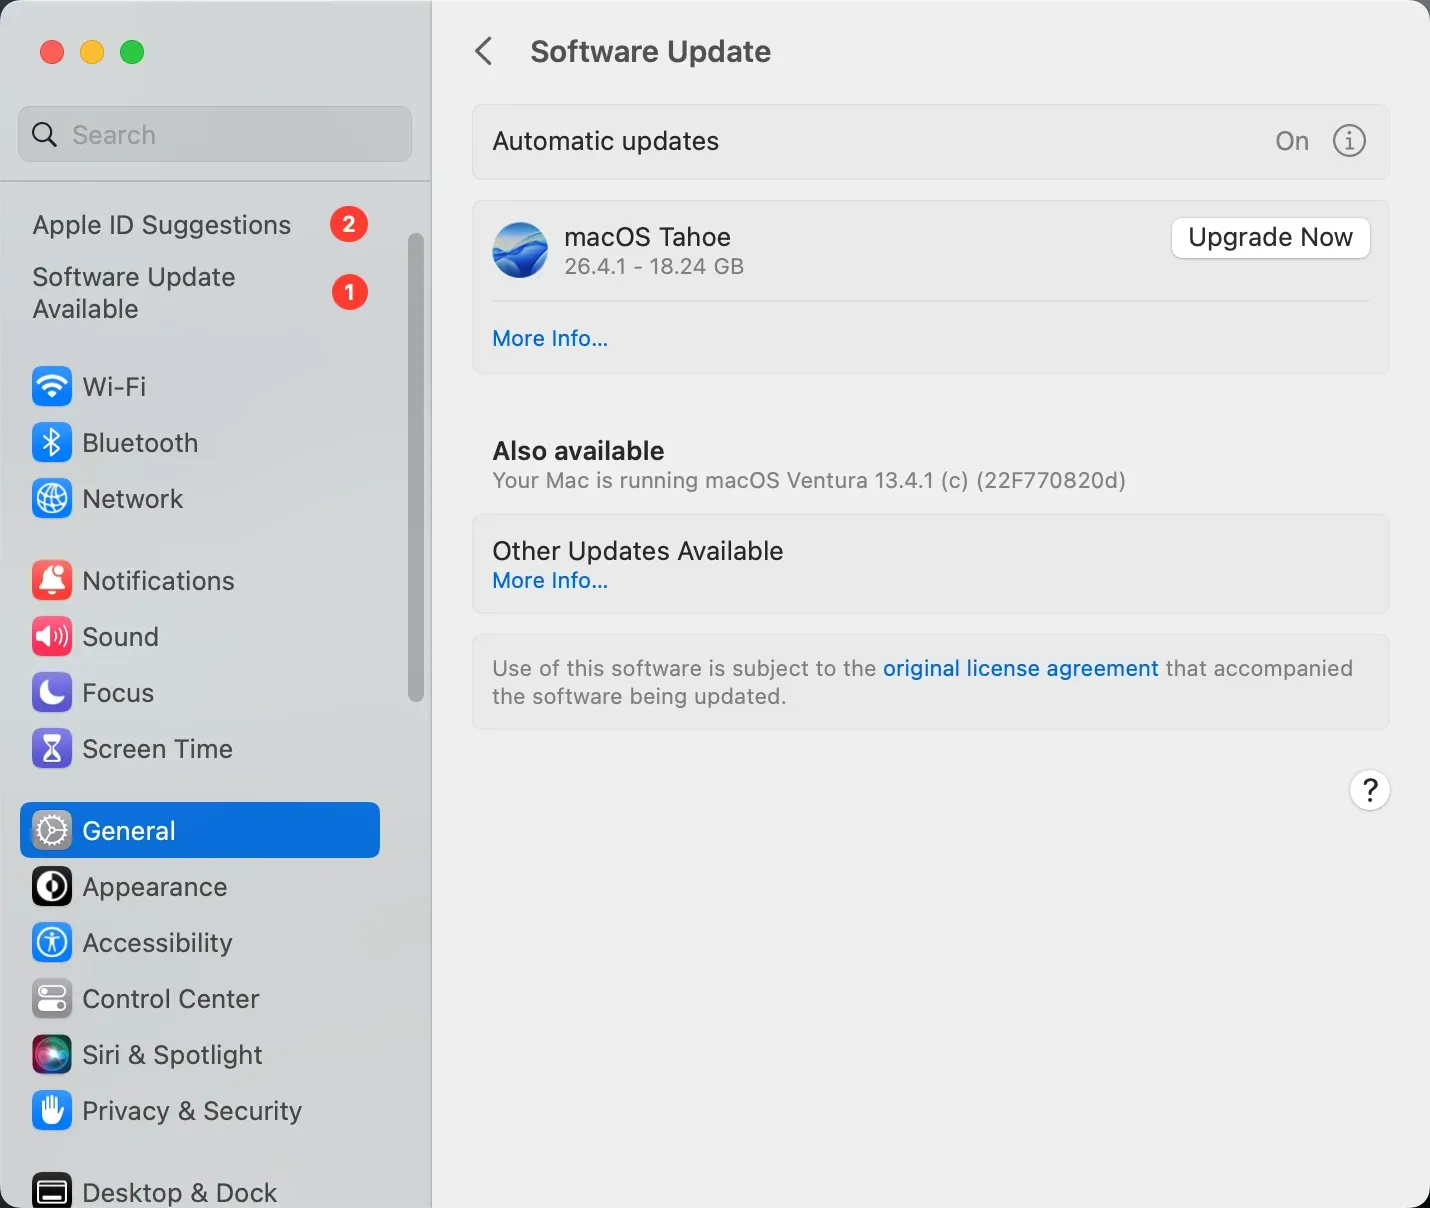1430x1208 pixels.
Task: Open help with the question mark button
Action: [x=1370, y=790]
